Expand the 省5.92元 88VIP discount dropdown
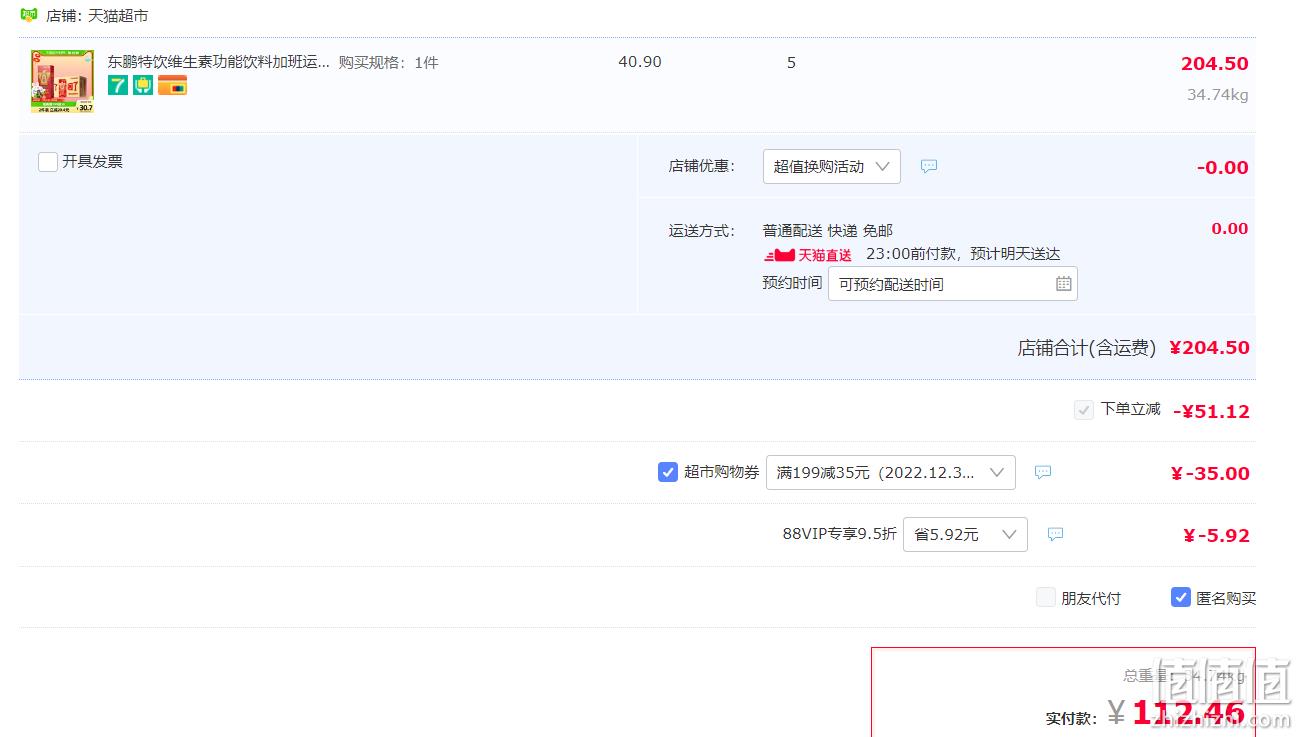The image size is (1300, 737). [x=965, y=535]
